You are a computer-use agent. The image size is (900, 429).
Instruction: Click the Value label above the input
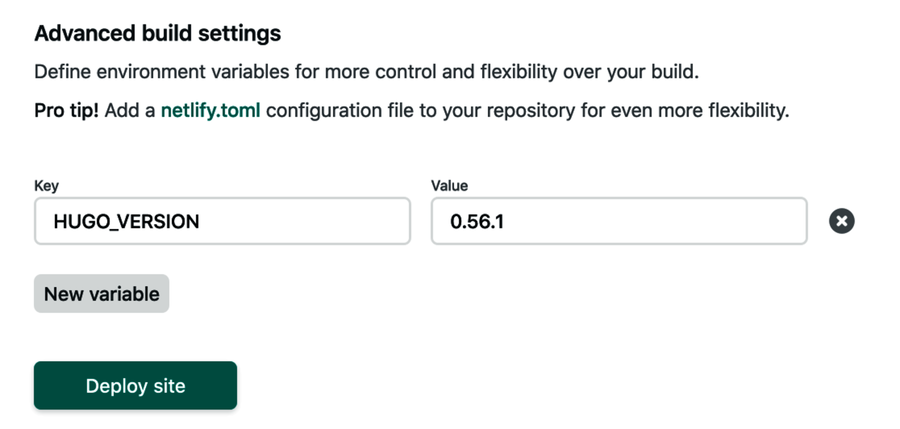pyautogui.click(x=449, y=186)
